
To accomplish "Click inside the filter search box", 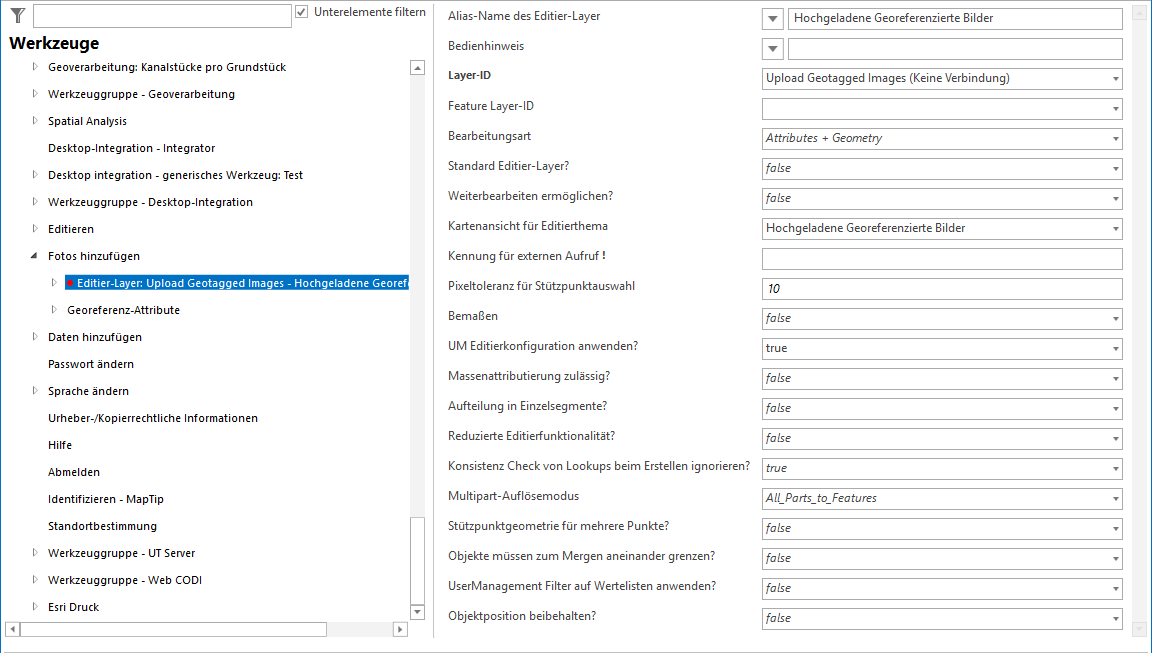I will click(160, 17).
